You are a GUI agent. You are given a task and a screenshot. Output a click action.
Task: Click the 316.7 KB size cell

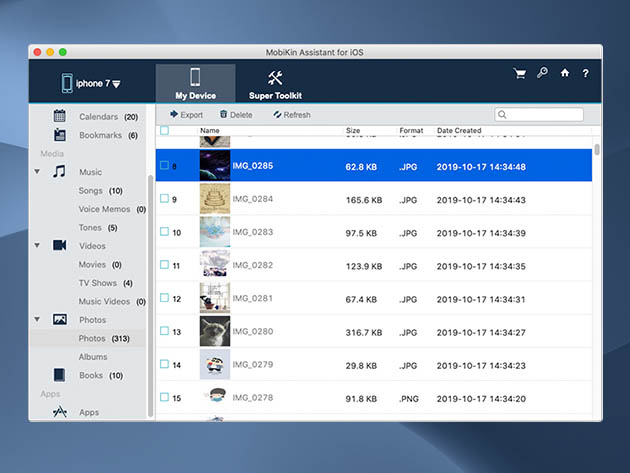pyautogui.click(x=364, y=332)
